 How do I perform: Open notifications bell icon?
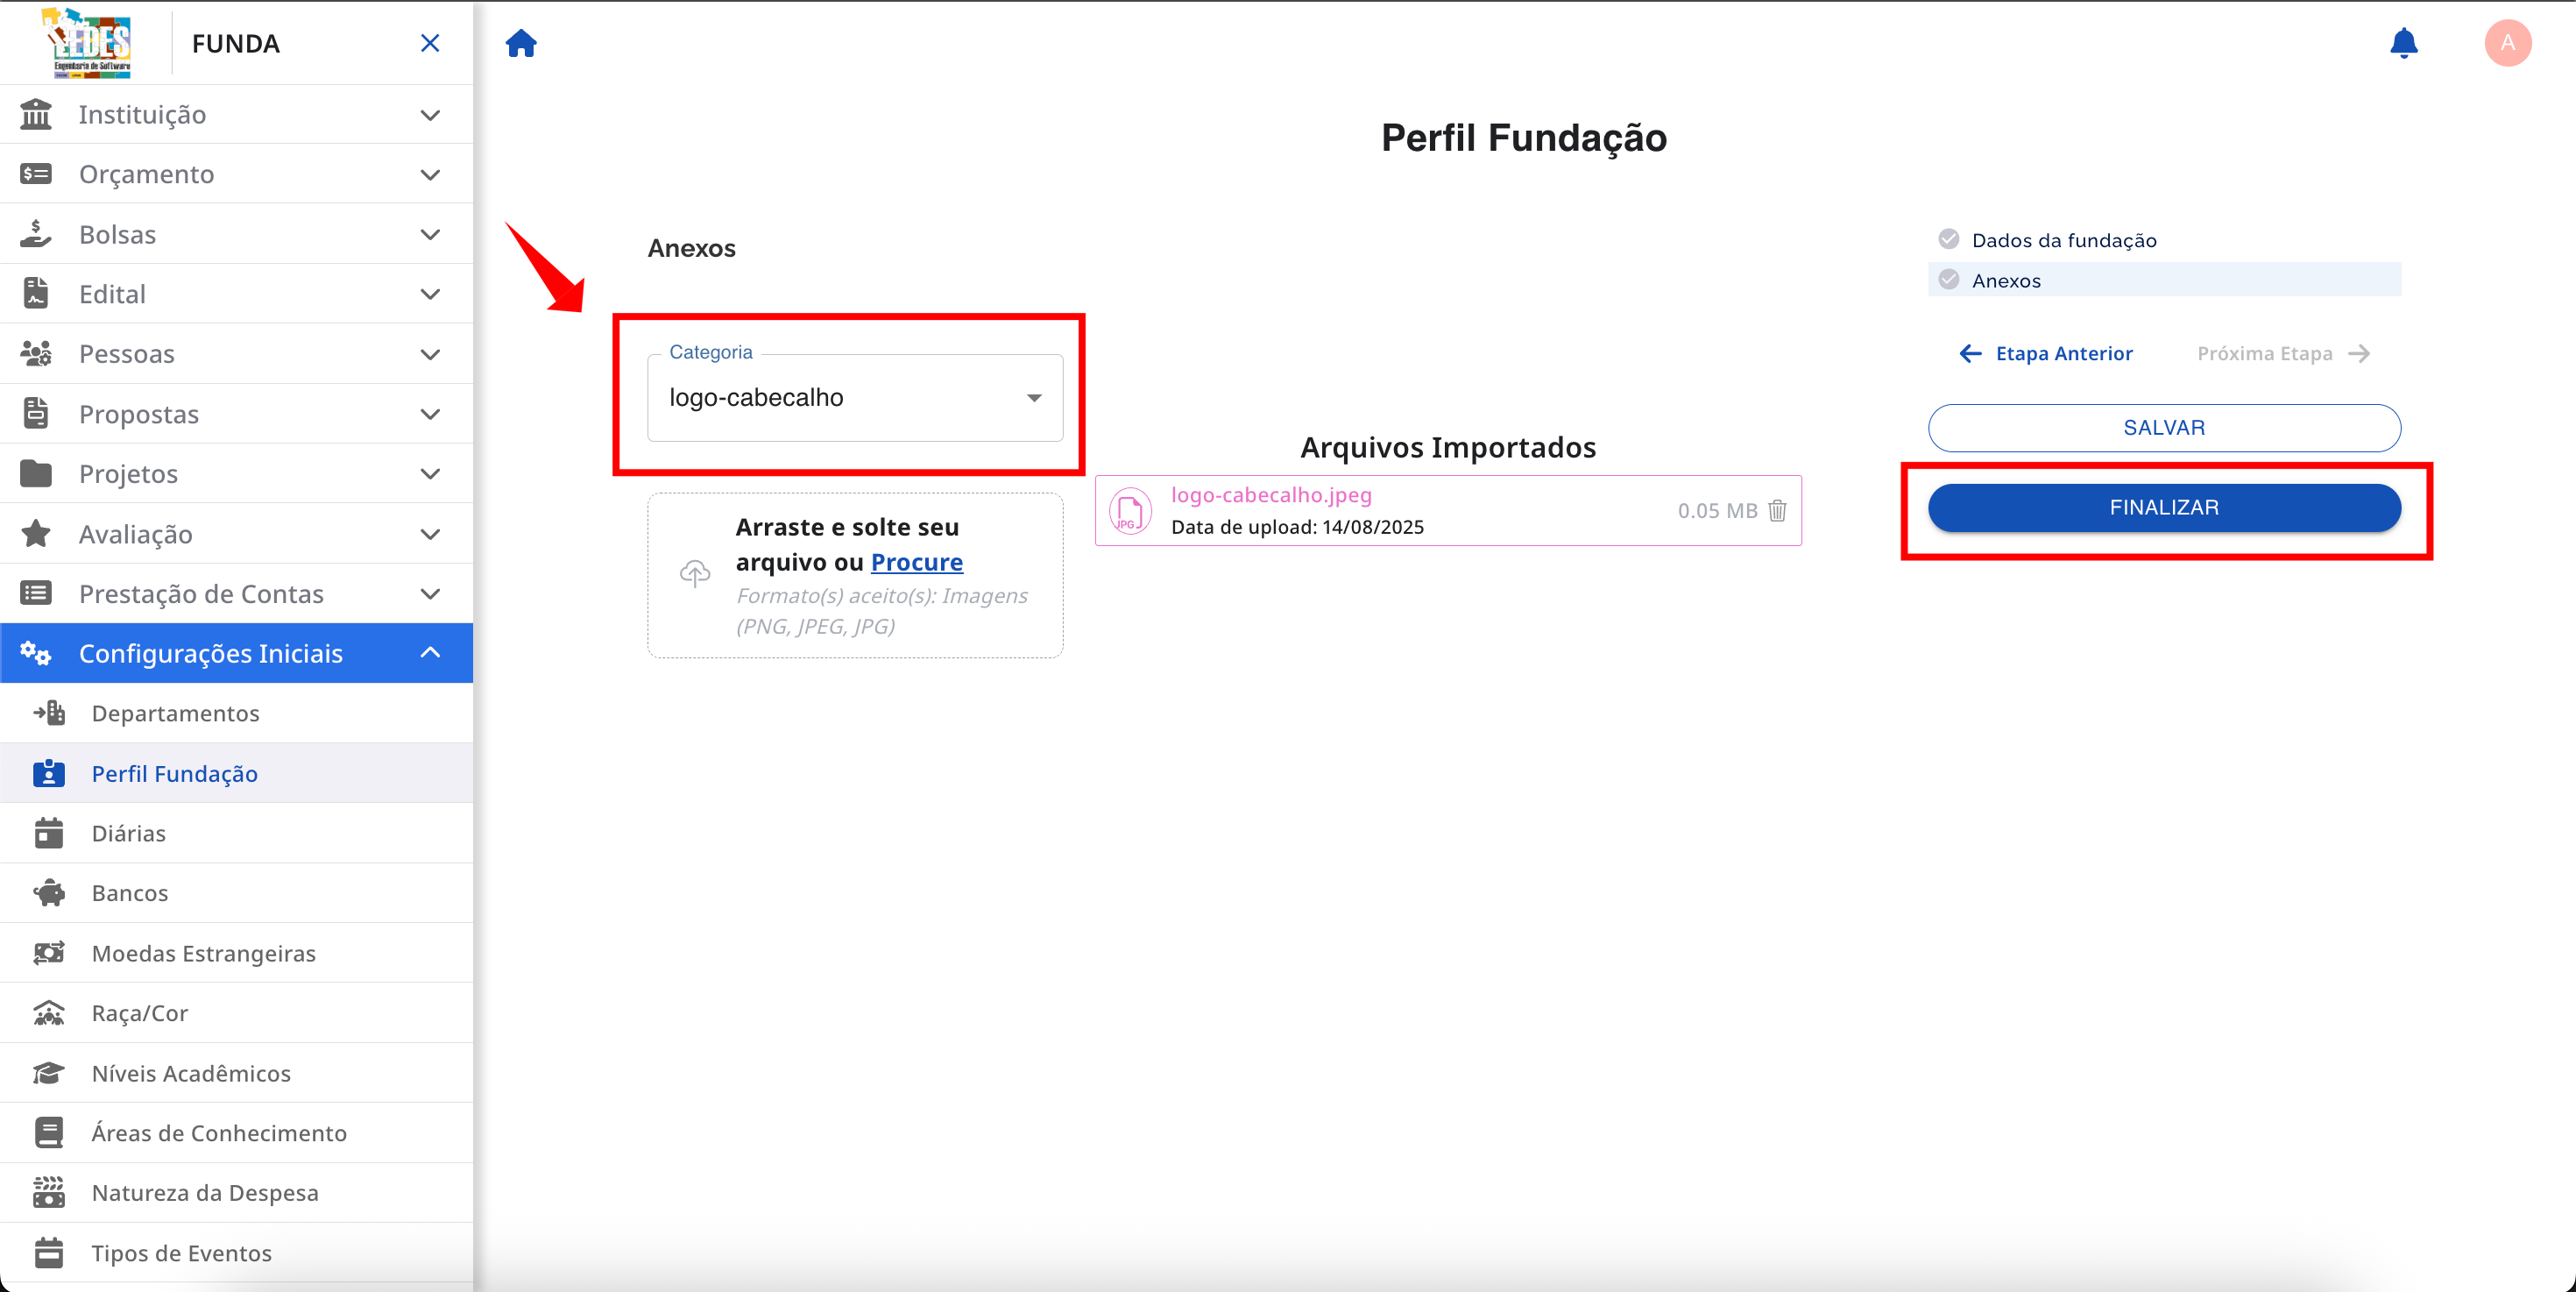2403,44
